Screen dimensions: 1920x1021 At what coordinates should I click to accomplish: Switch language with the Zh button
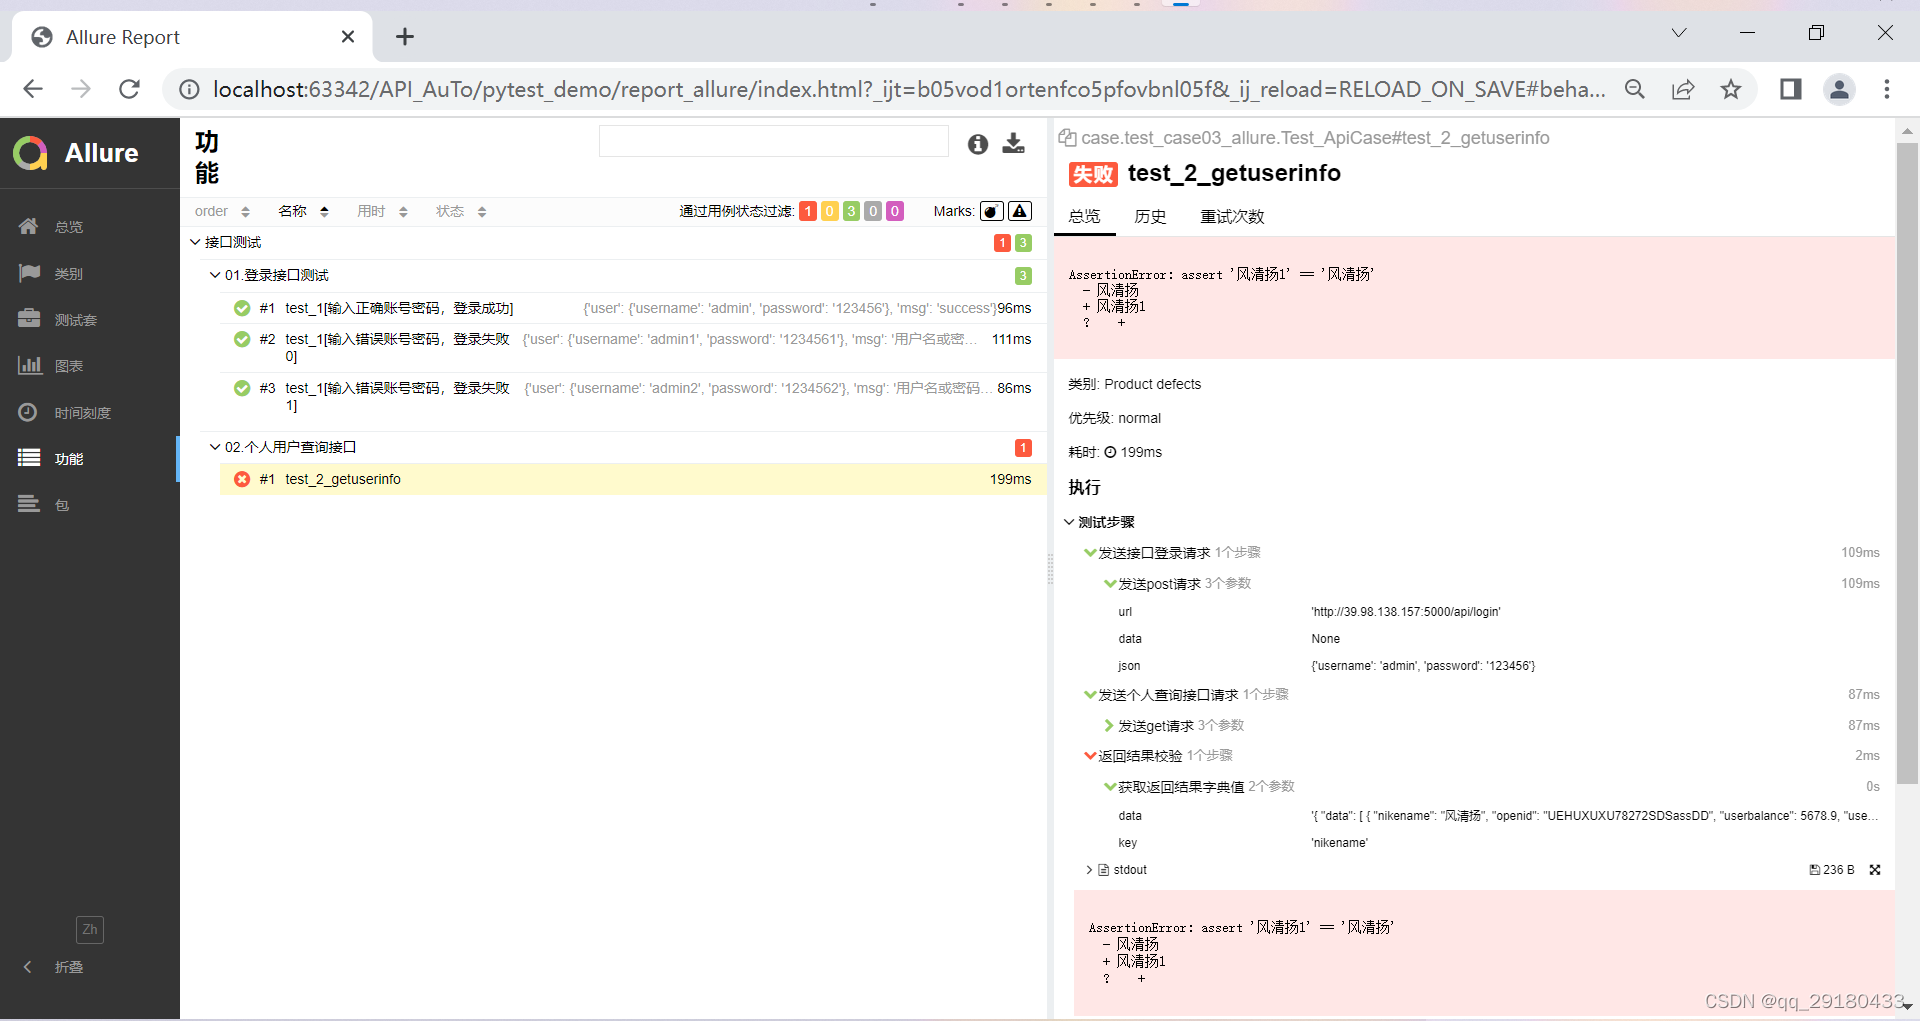[x=90, y=930]
